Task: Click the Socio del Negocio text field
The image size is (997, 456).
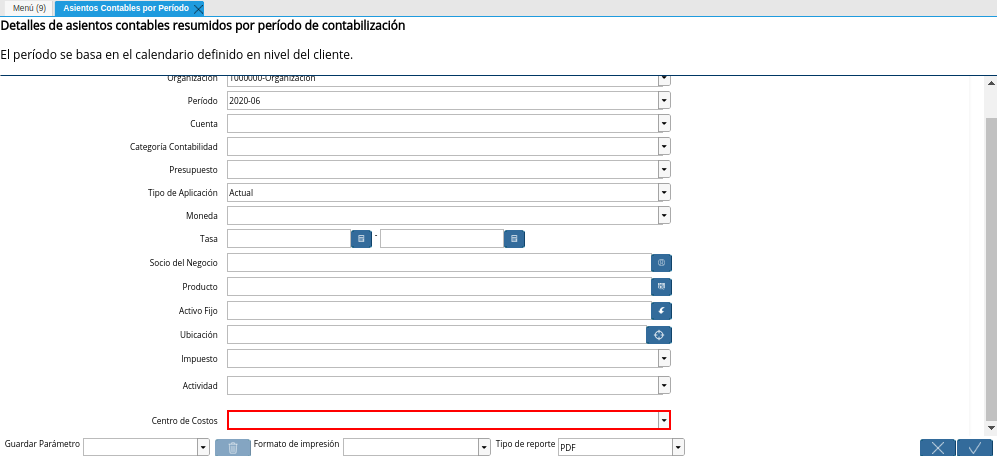Action: click(439, 263)
